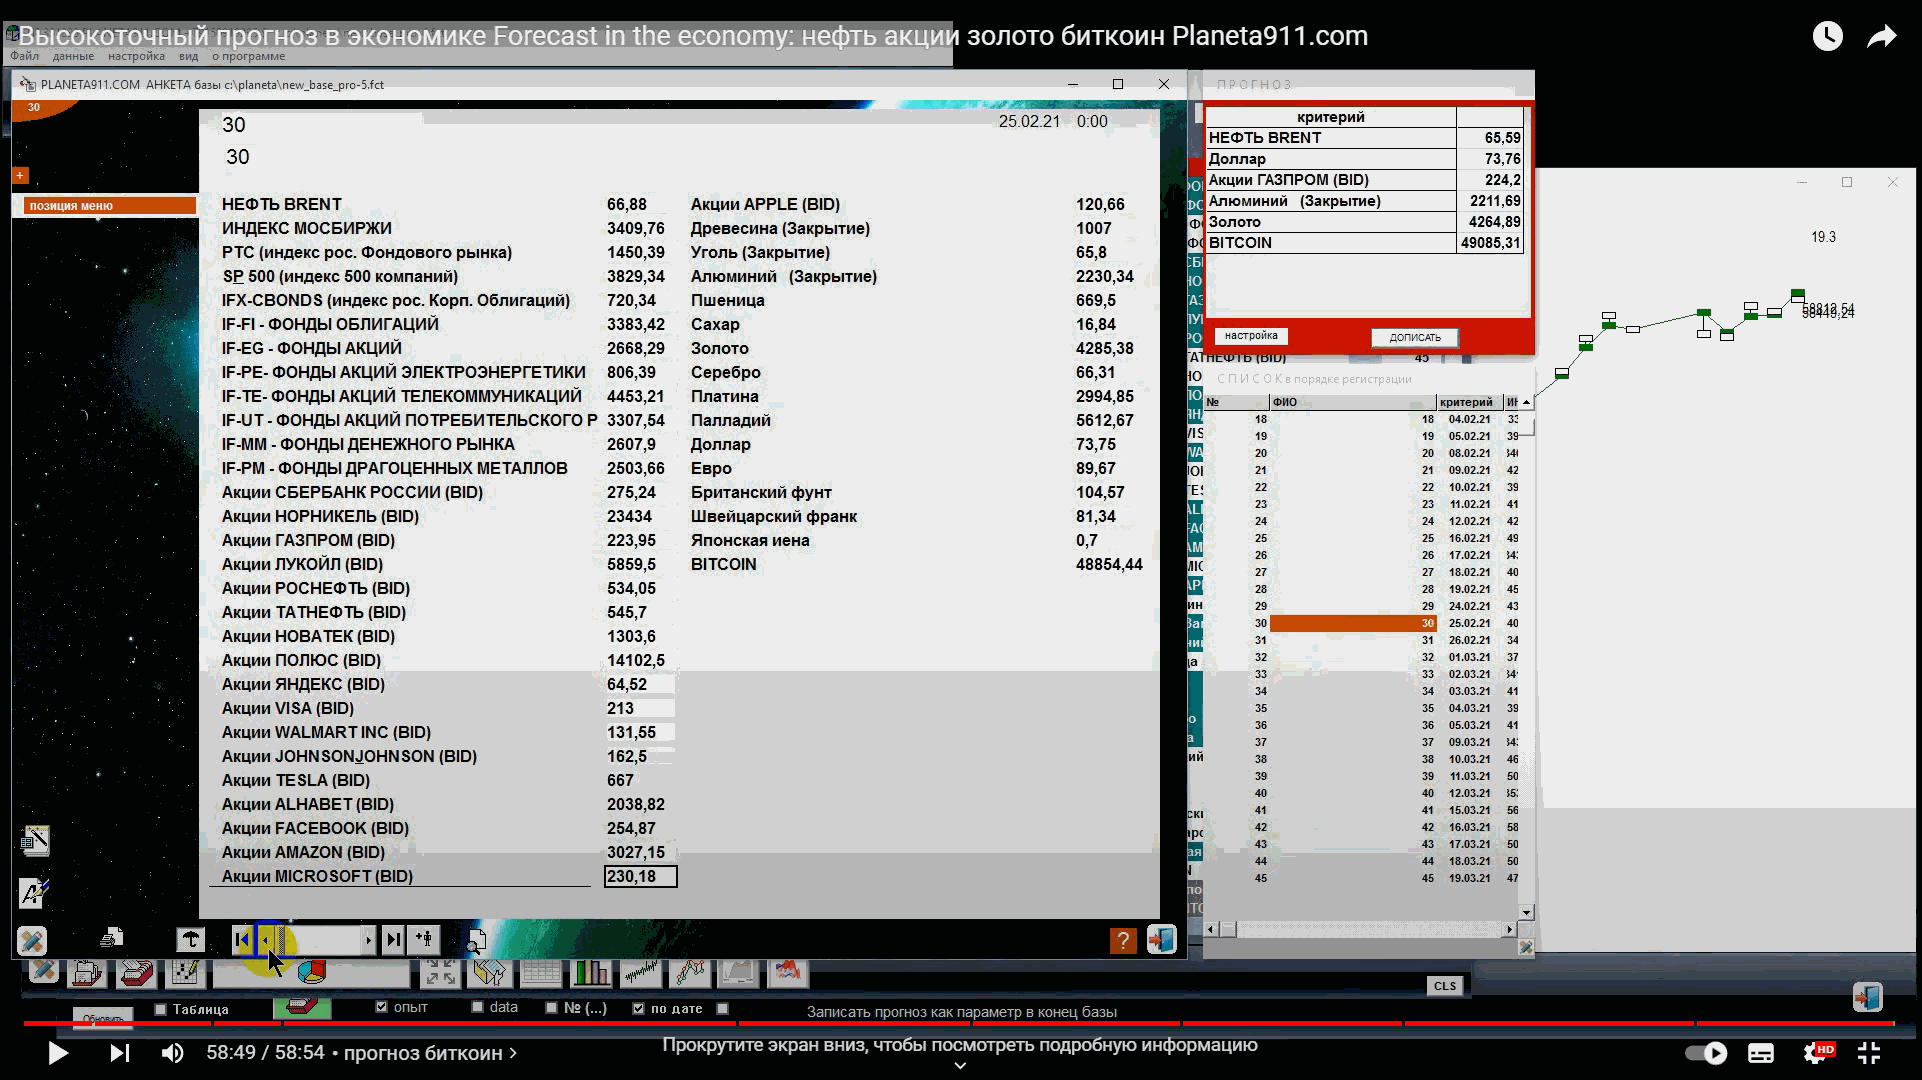Image resolution: width=1922 pixels, height=1080 pixels.
Task: Toggle the по дате checkbox
Action: 638,1008
